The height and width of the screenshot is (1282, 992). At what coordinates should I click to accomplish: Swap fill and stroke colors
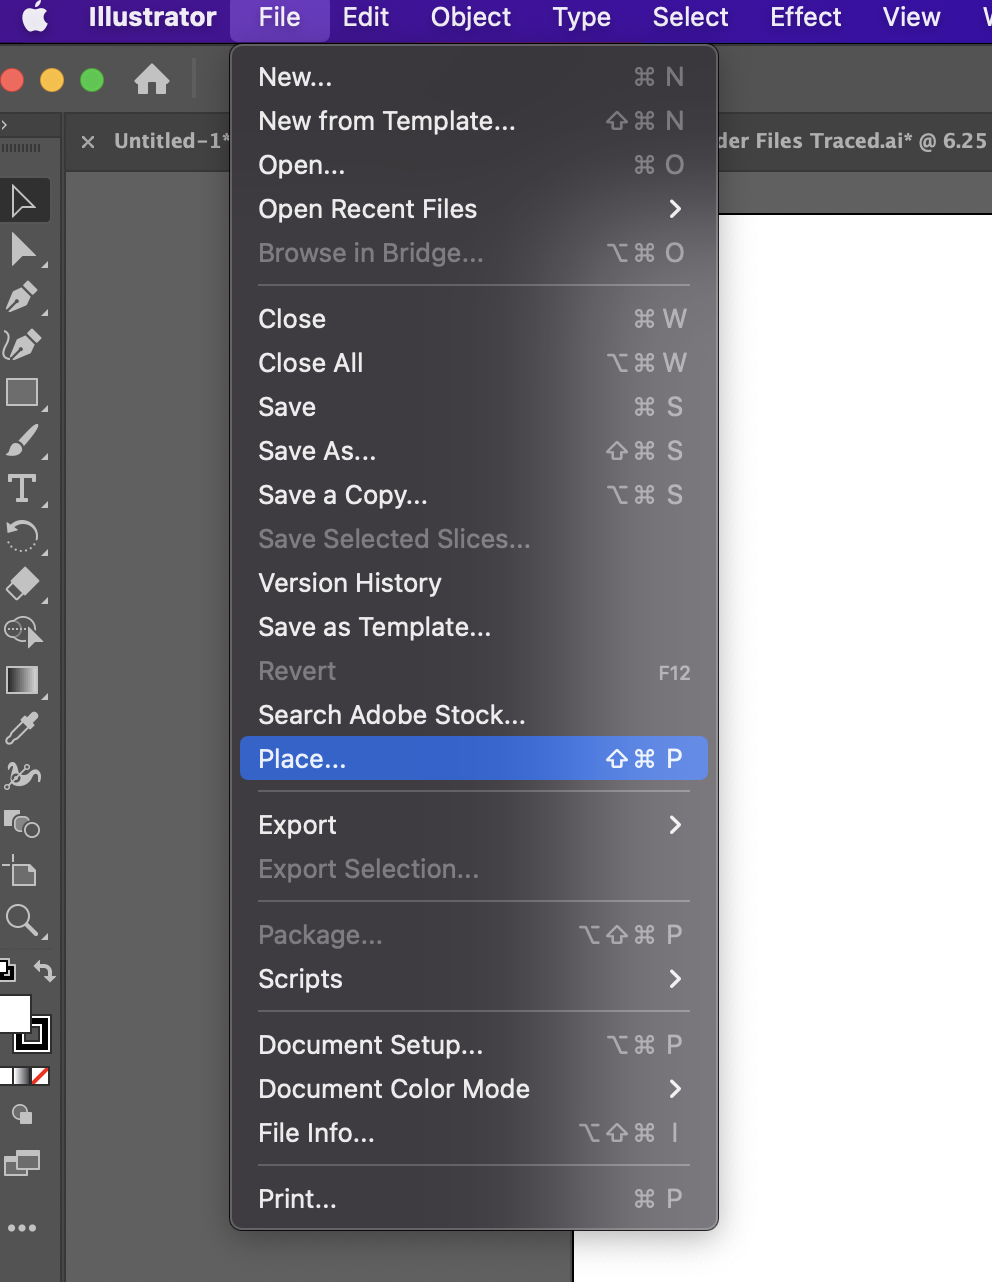(45, 971)
